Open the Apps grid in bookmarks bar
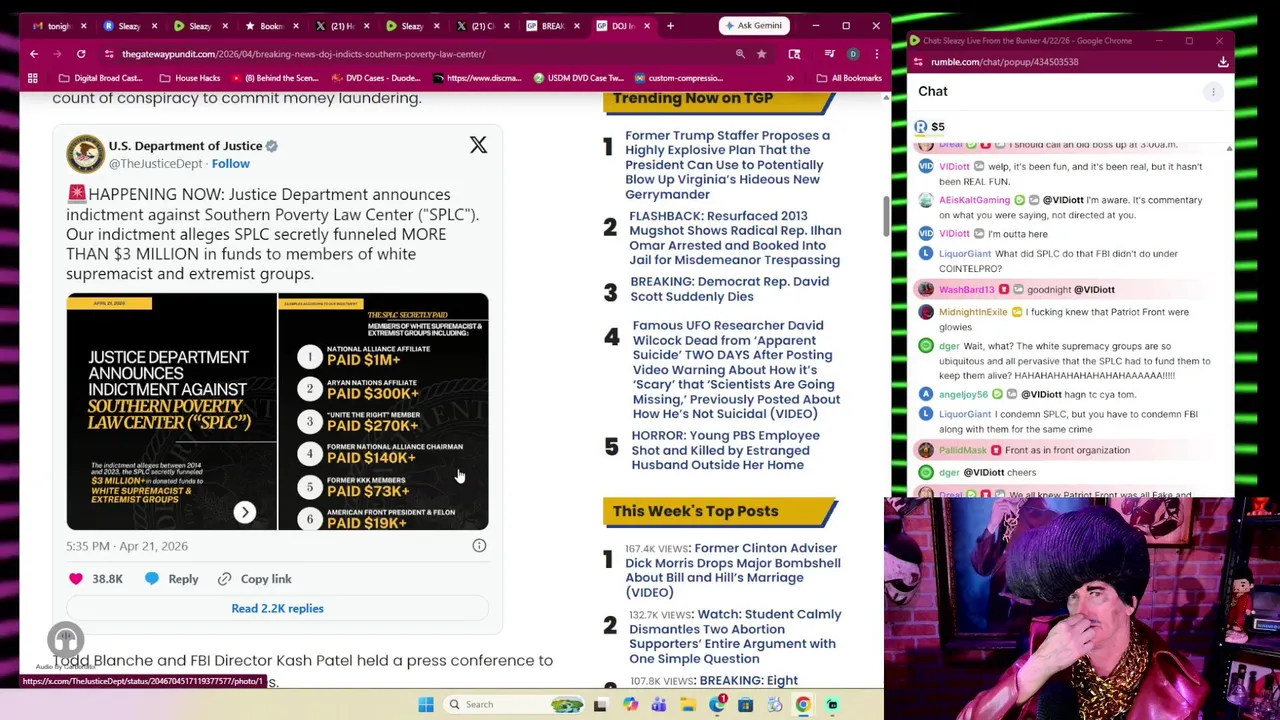 click(x=33, y=78)
